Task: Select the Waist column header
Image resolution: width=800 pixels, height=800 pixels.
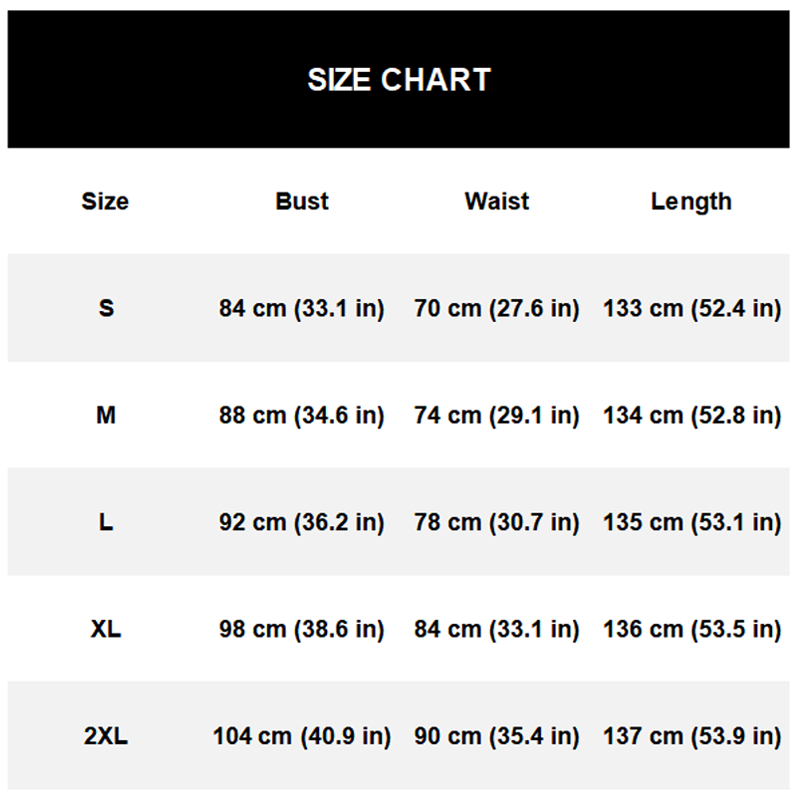Action: pos(497,201)
